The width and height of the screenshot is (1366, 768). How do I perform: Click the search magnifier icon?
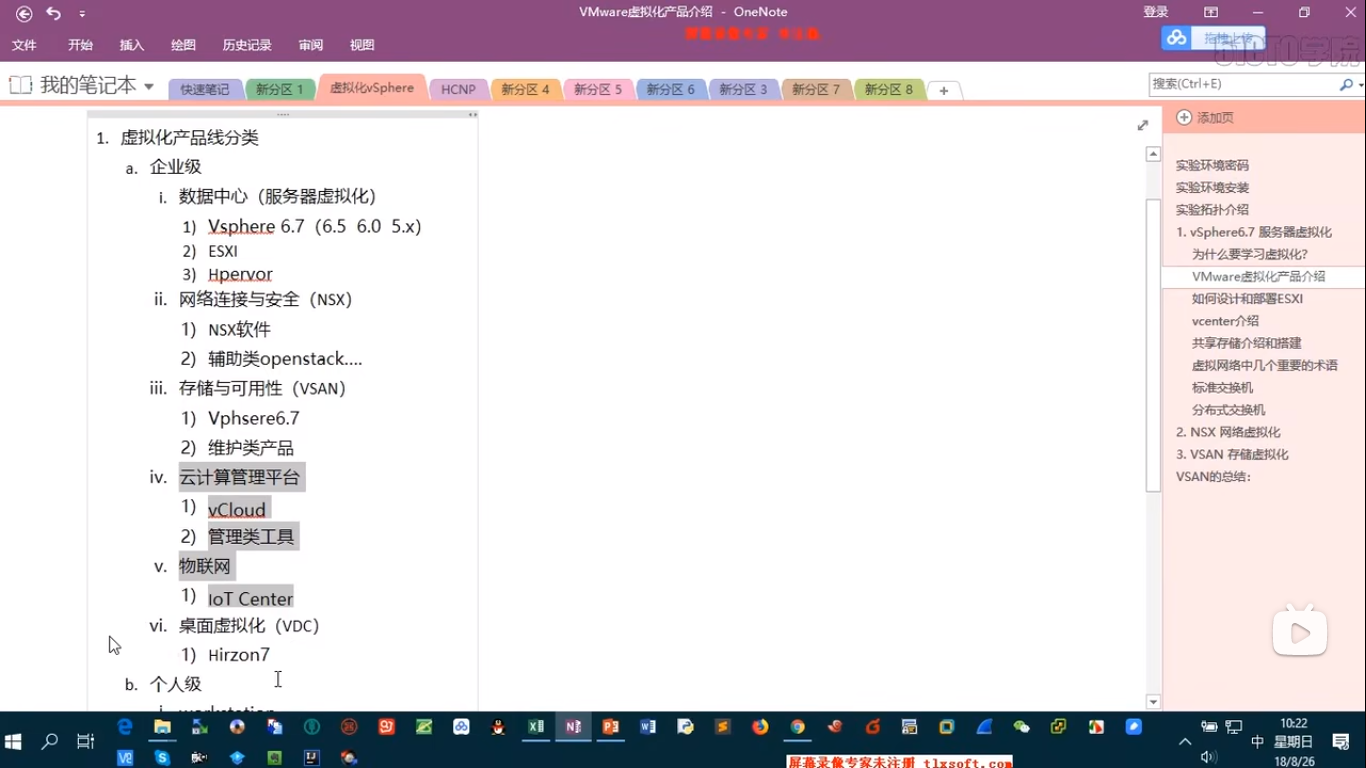[1346, 85]
